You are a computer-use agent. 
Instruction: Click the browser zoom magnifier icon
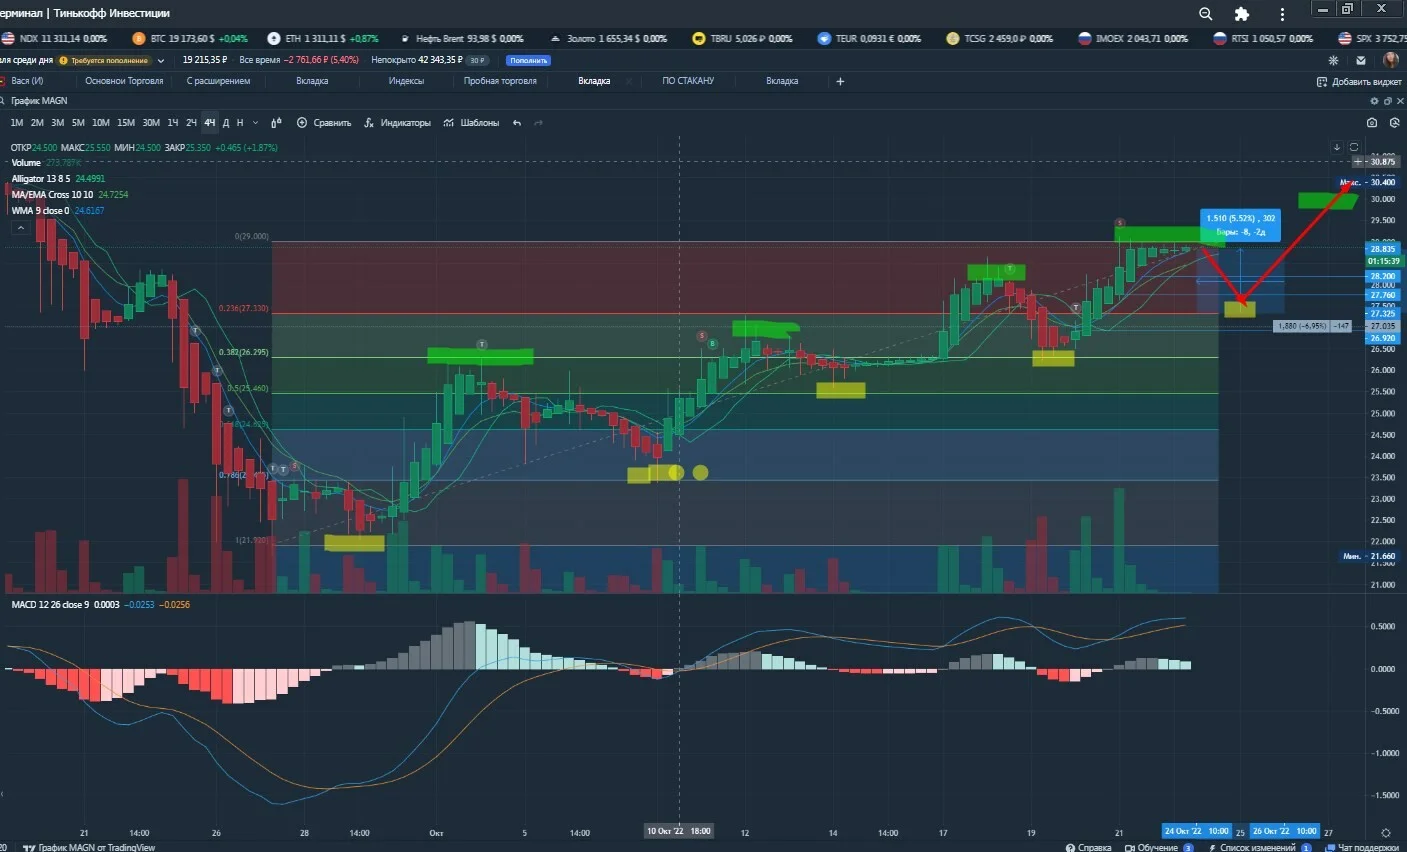click(x=1206, y=14)
